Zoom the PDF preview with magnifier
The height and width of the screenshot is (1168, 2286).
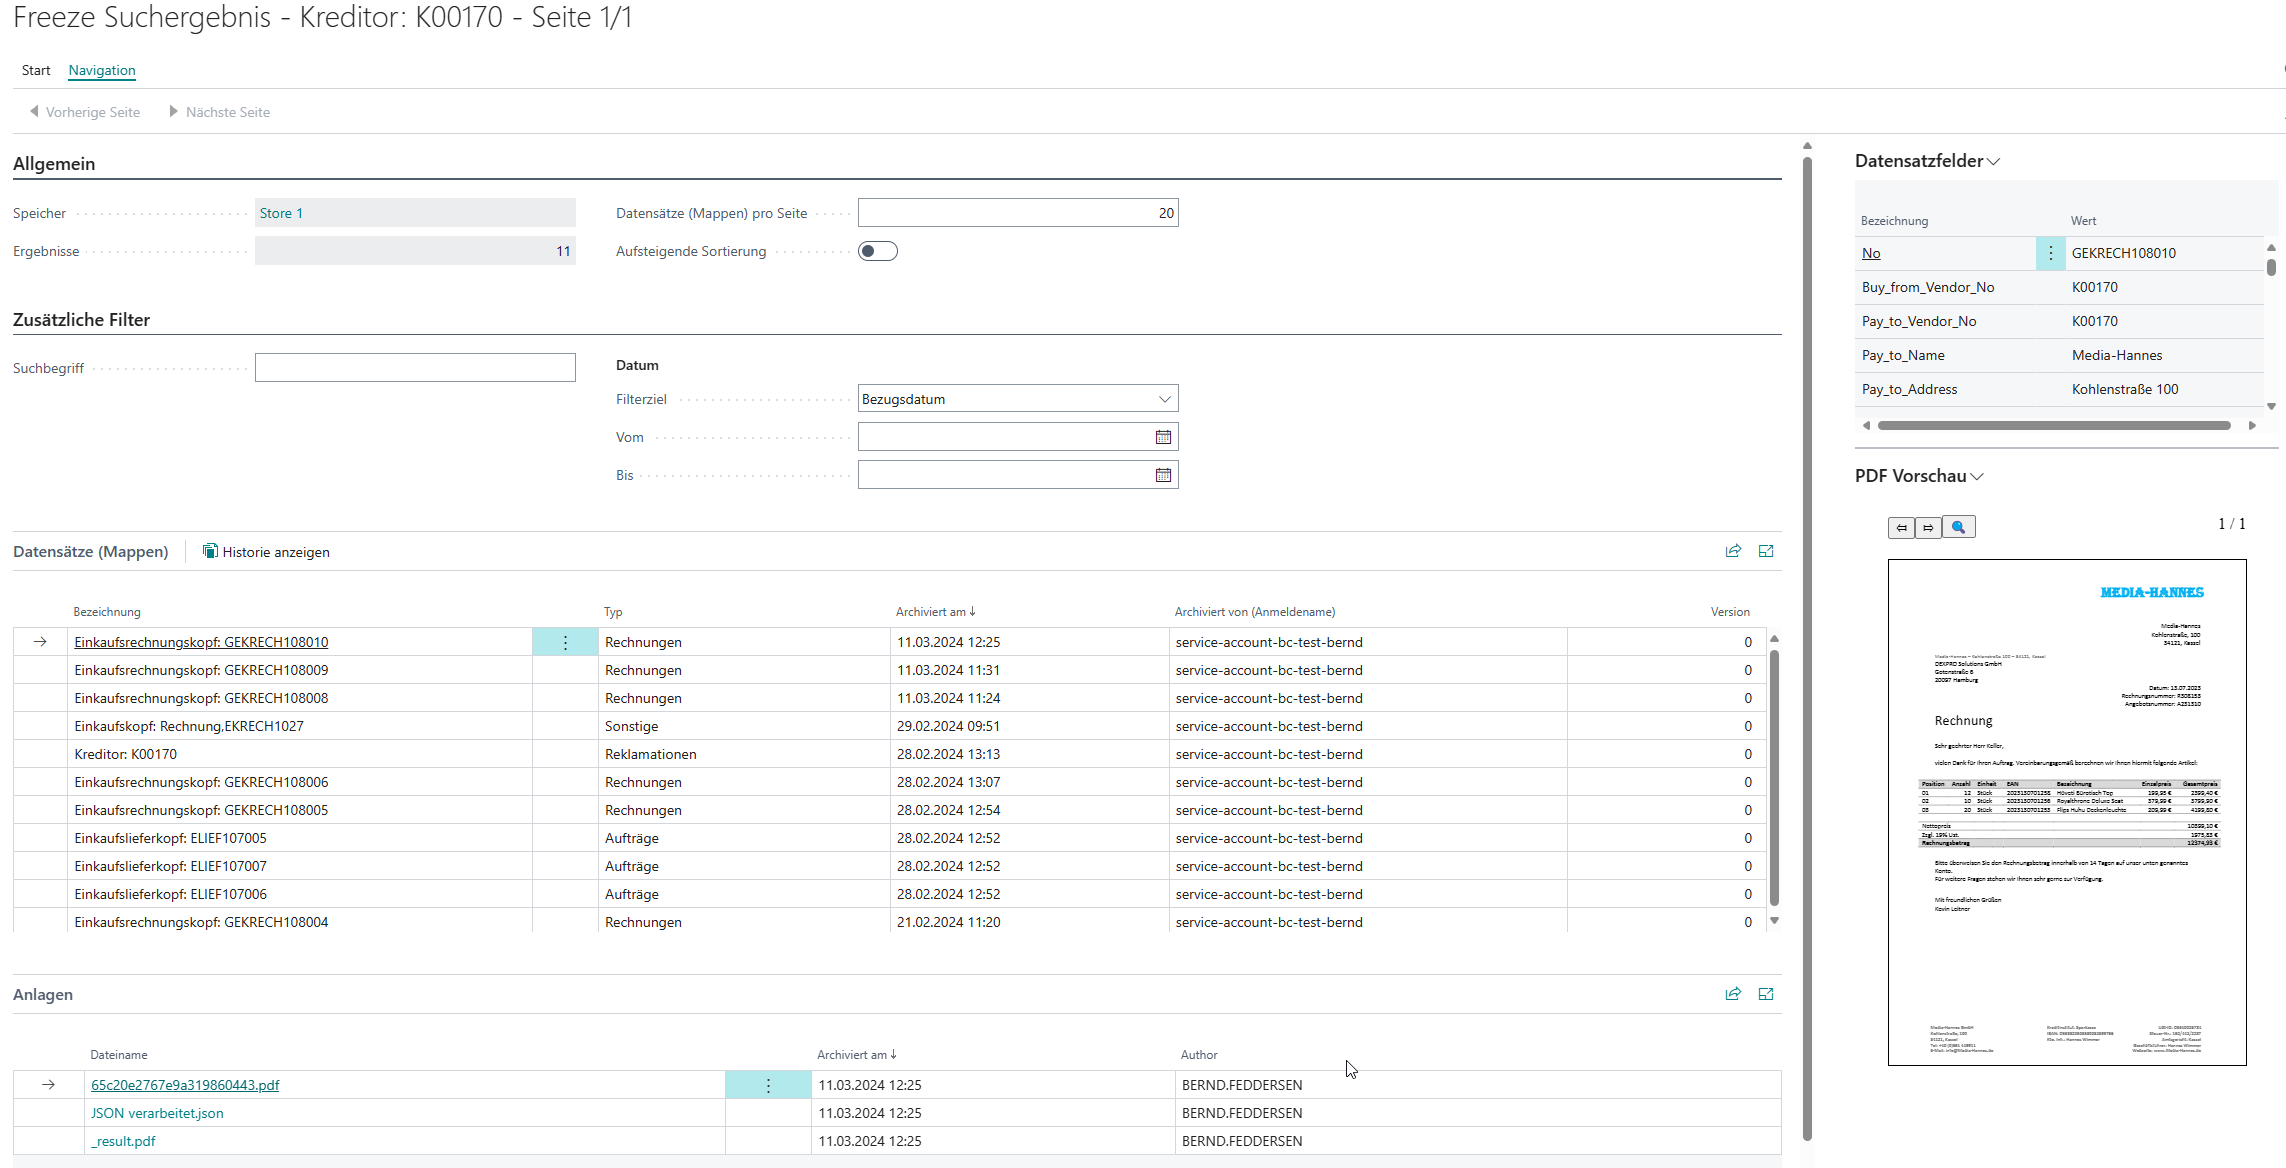click(1958, 527)
